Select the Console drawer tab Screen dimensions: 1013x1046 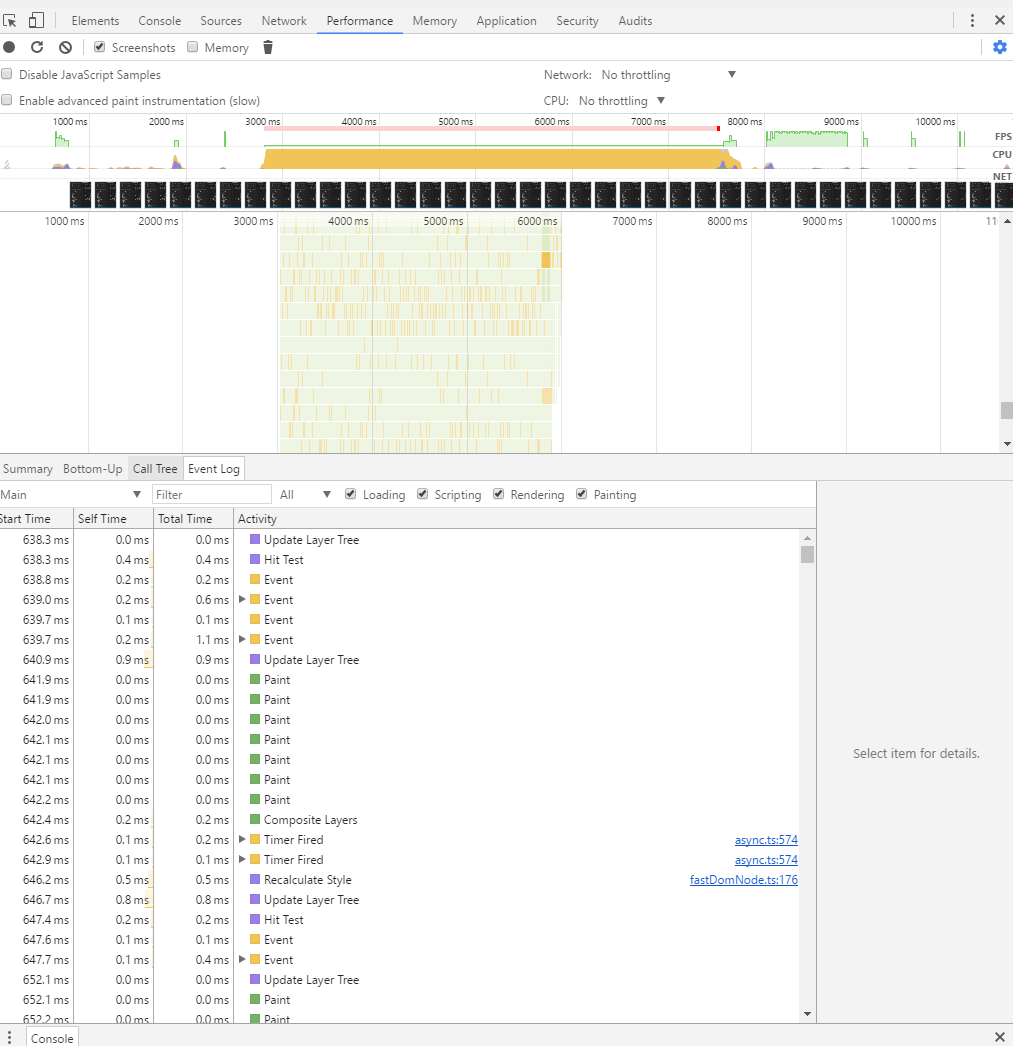coord(52,1037)
